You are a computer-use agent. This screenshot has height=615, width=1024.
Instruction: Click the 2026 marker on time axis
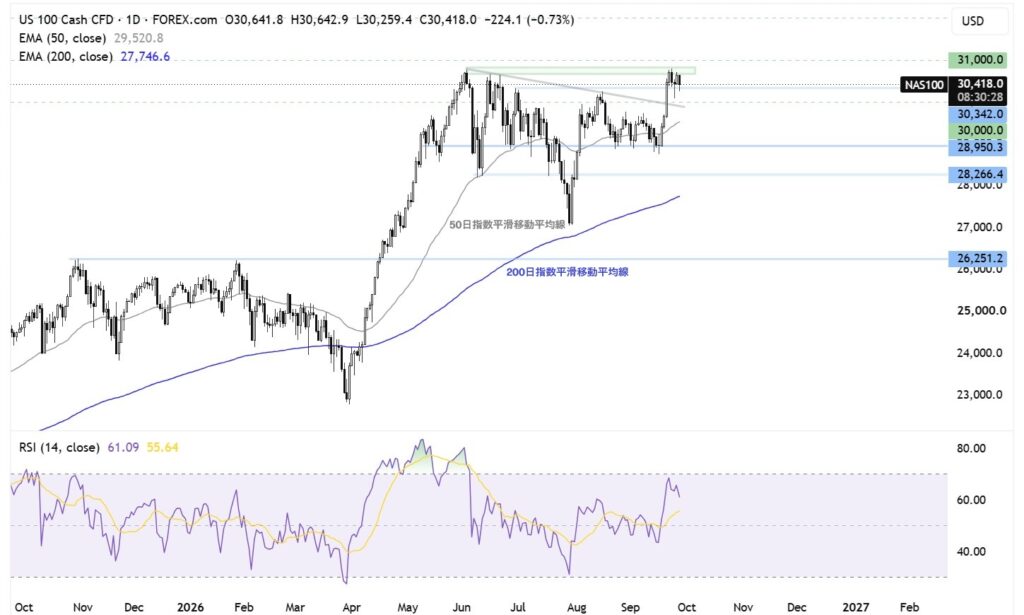coord(190,607)
